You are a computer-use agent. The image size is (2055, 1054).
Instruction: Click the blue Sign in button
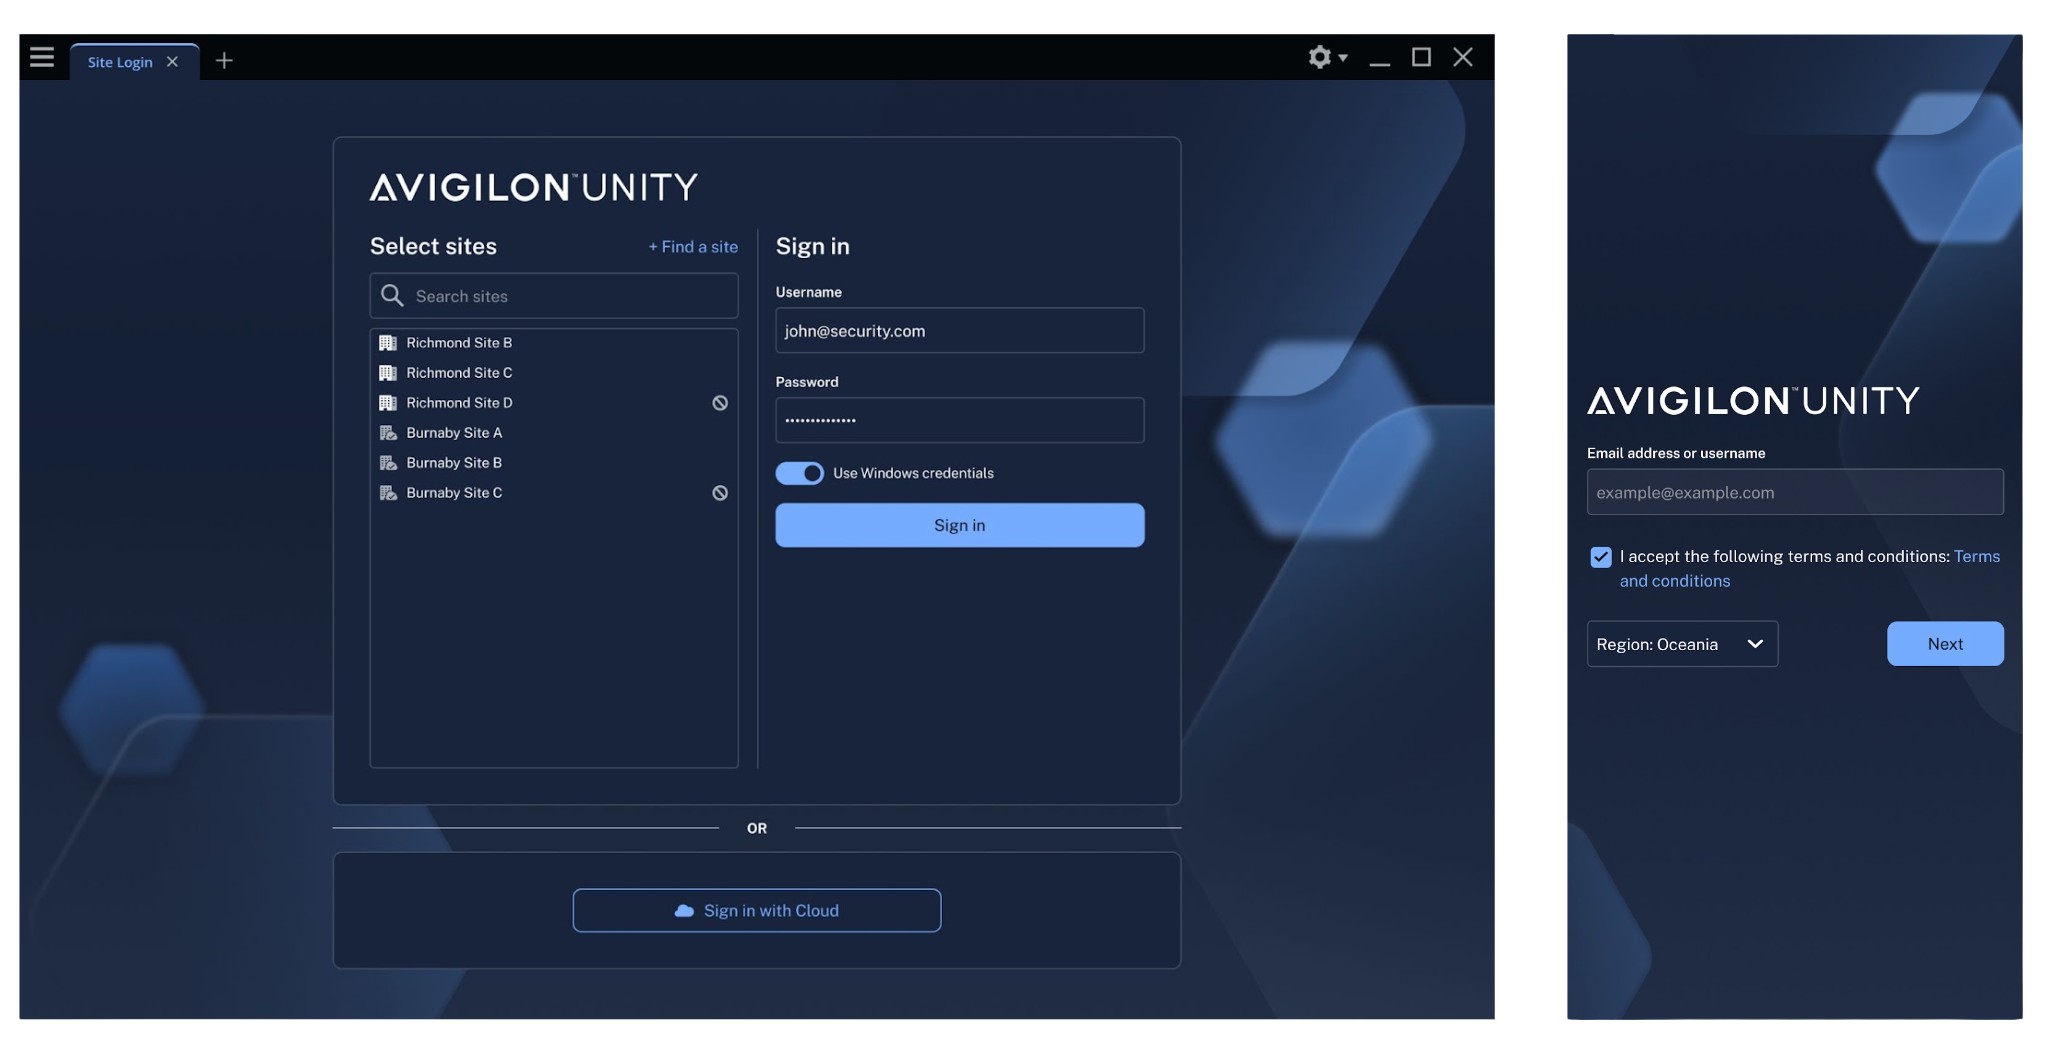click(960, 525)
